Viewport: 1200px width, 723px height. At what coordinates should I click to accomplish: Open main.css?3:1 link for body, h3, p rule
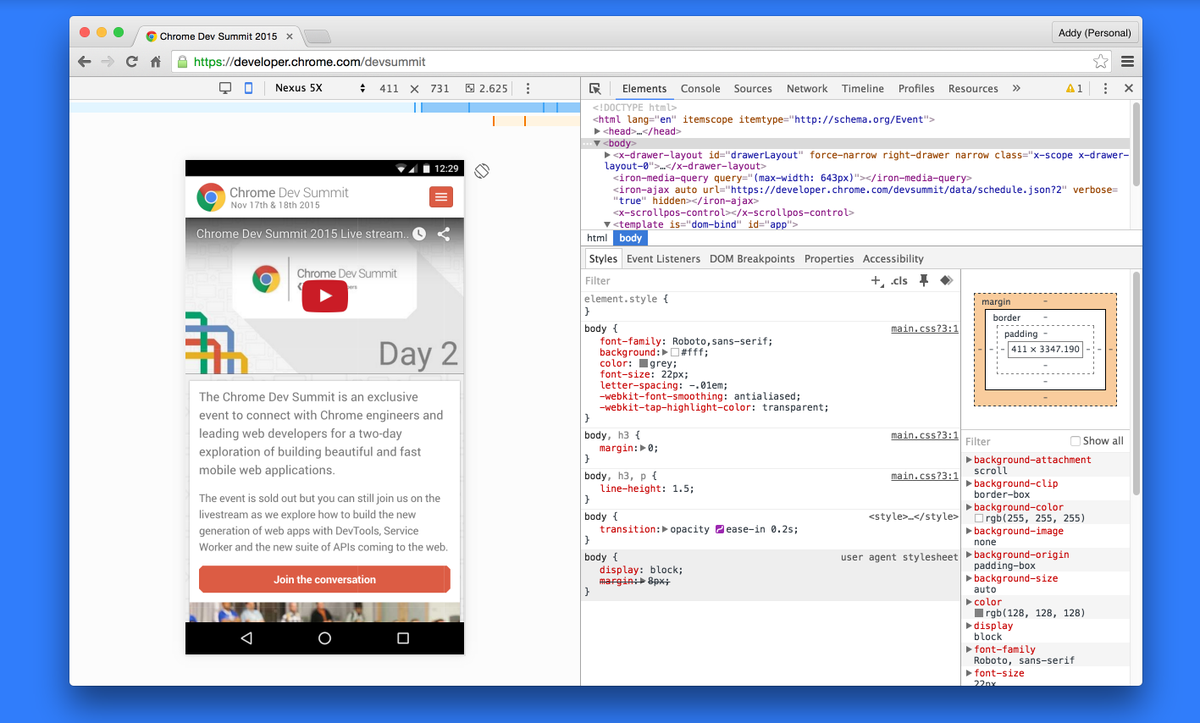[x=924, y=476]
